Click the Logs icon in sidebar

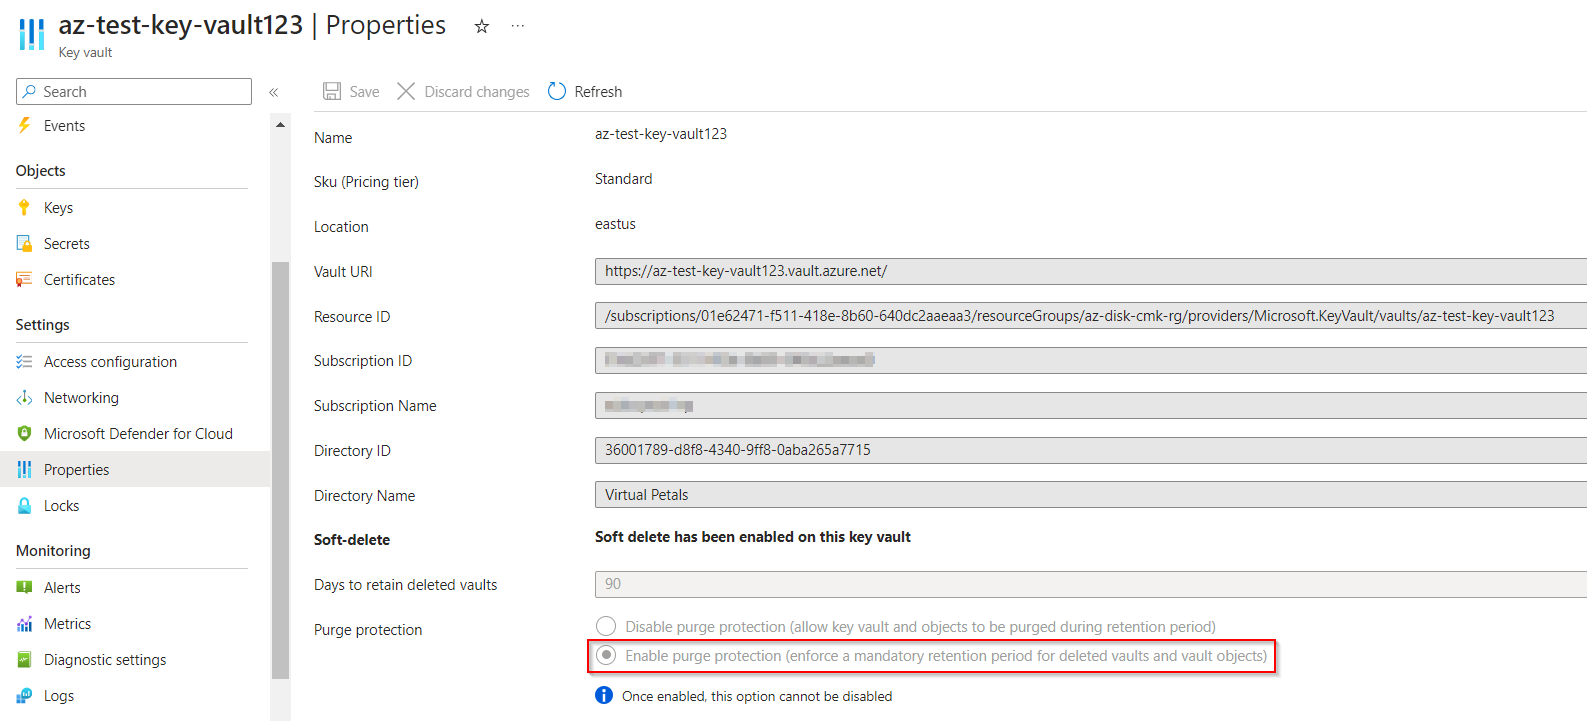click(25, 695)
